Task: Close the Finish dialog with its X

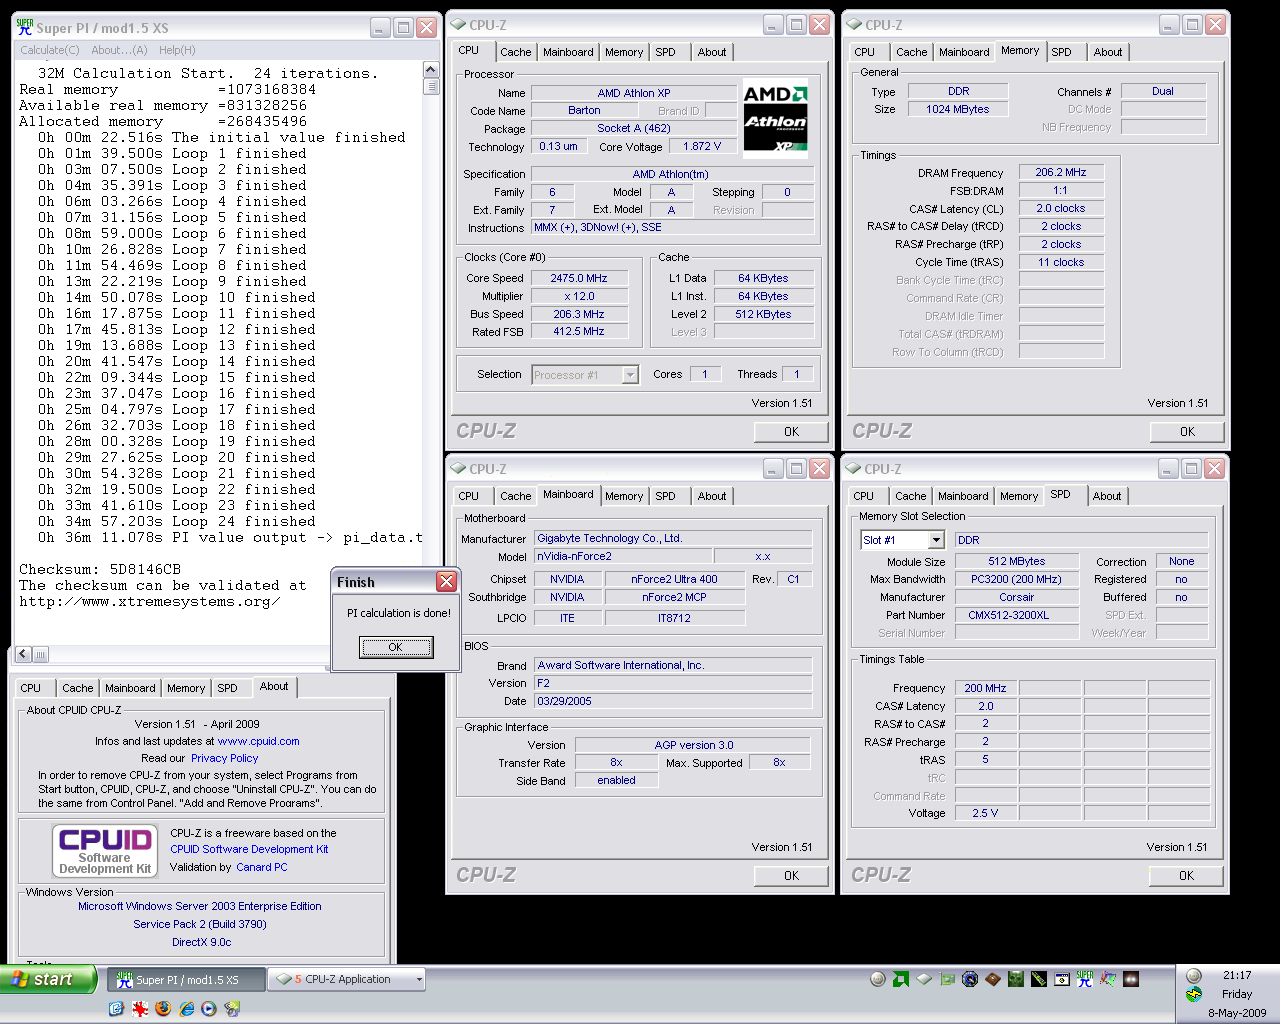Action: coord(447,581)
